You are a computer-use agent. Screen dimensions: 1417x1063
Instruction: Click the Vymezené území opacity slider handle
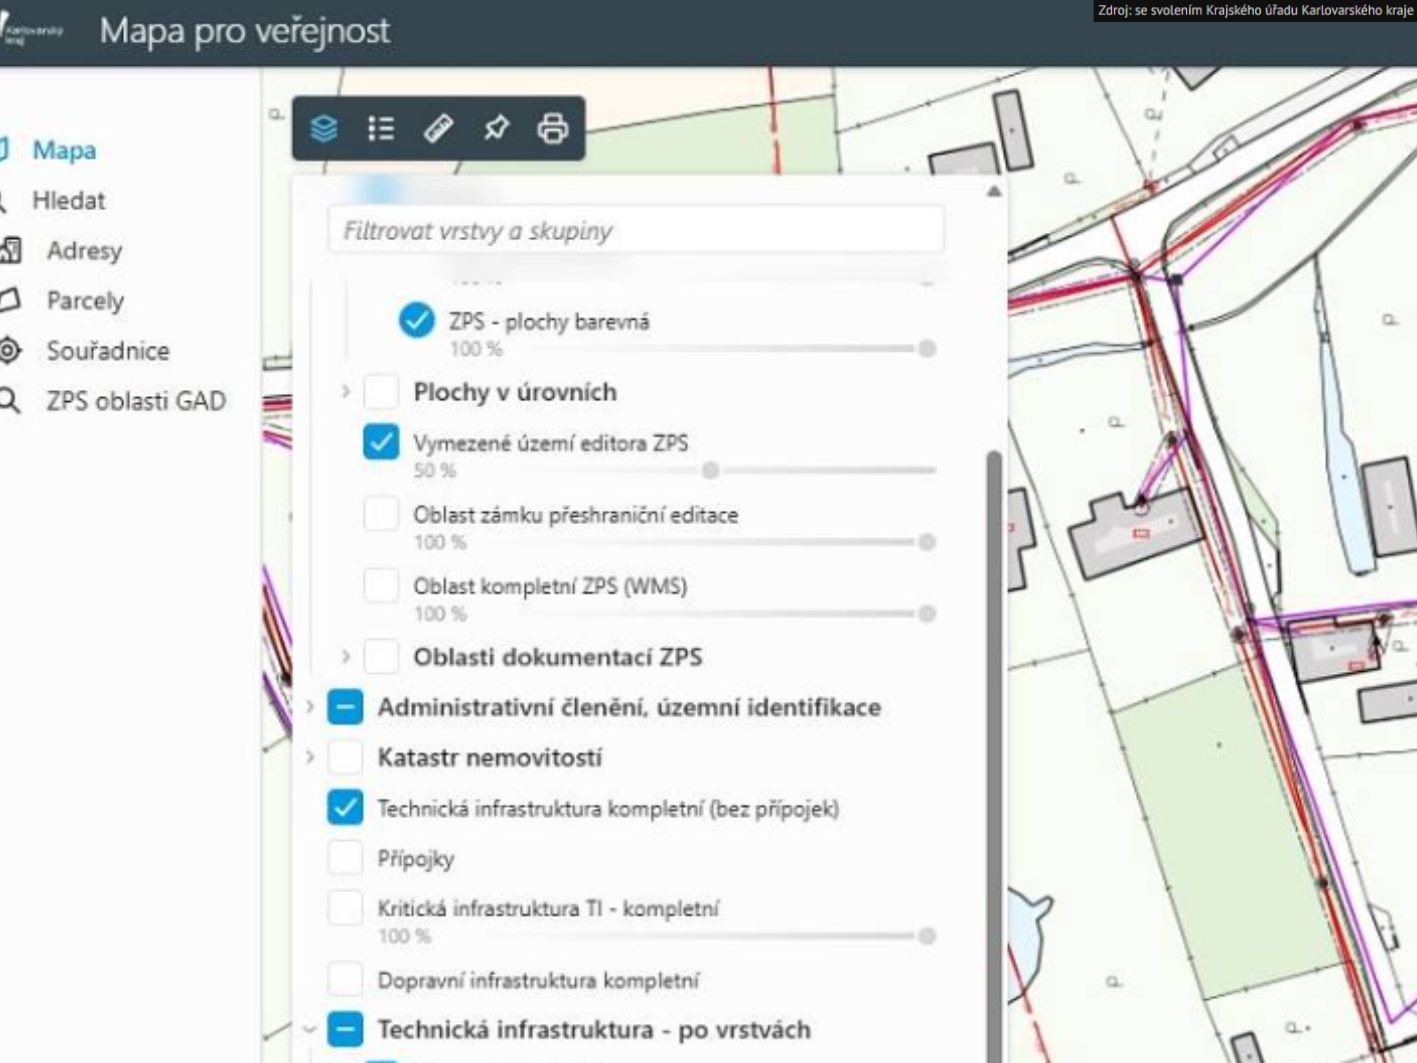(710, 470)
